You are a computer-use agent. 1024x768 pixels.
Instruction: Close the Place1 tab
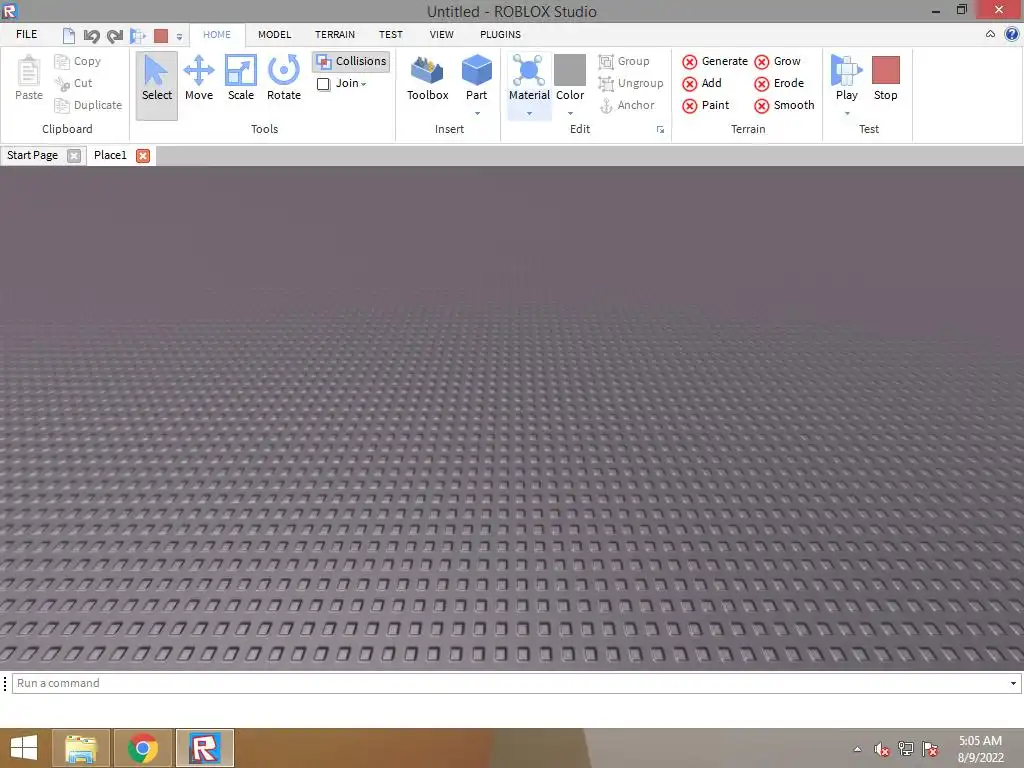pos(143,155)
